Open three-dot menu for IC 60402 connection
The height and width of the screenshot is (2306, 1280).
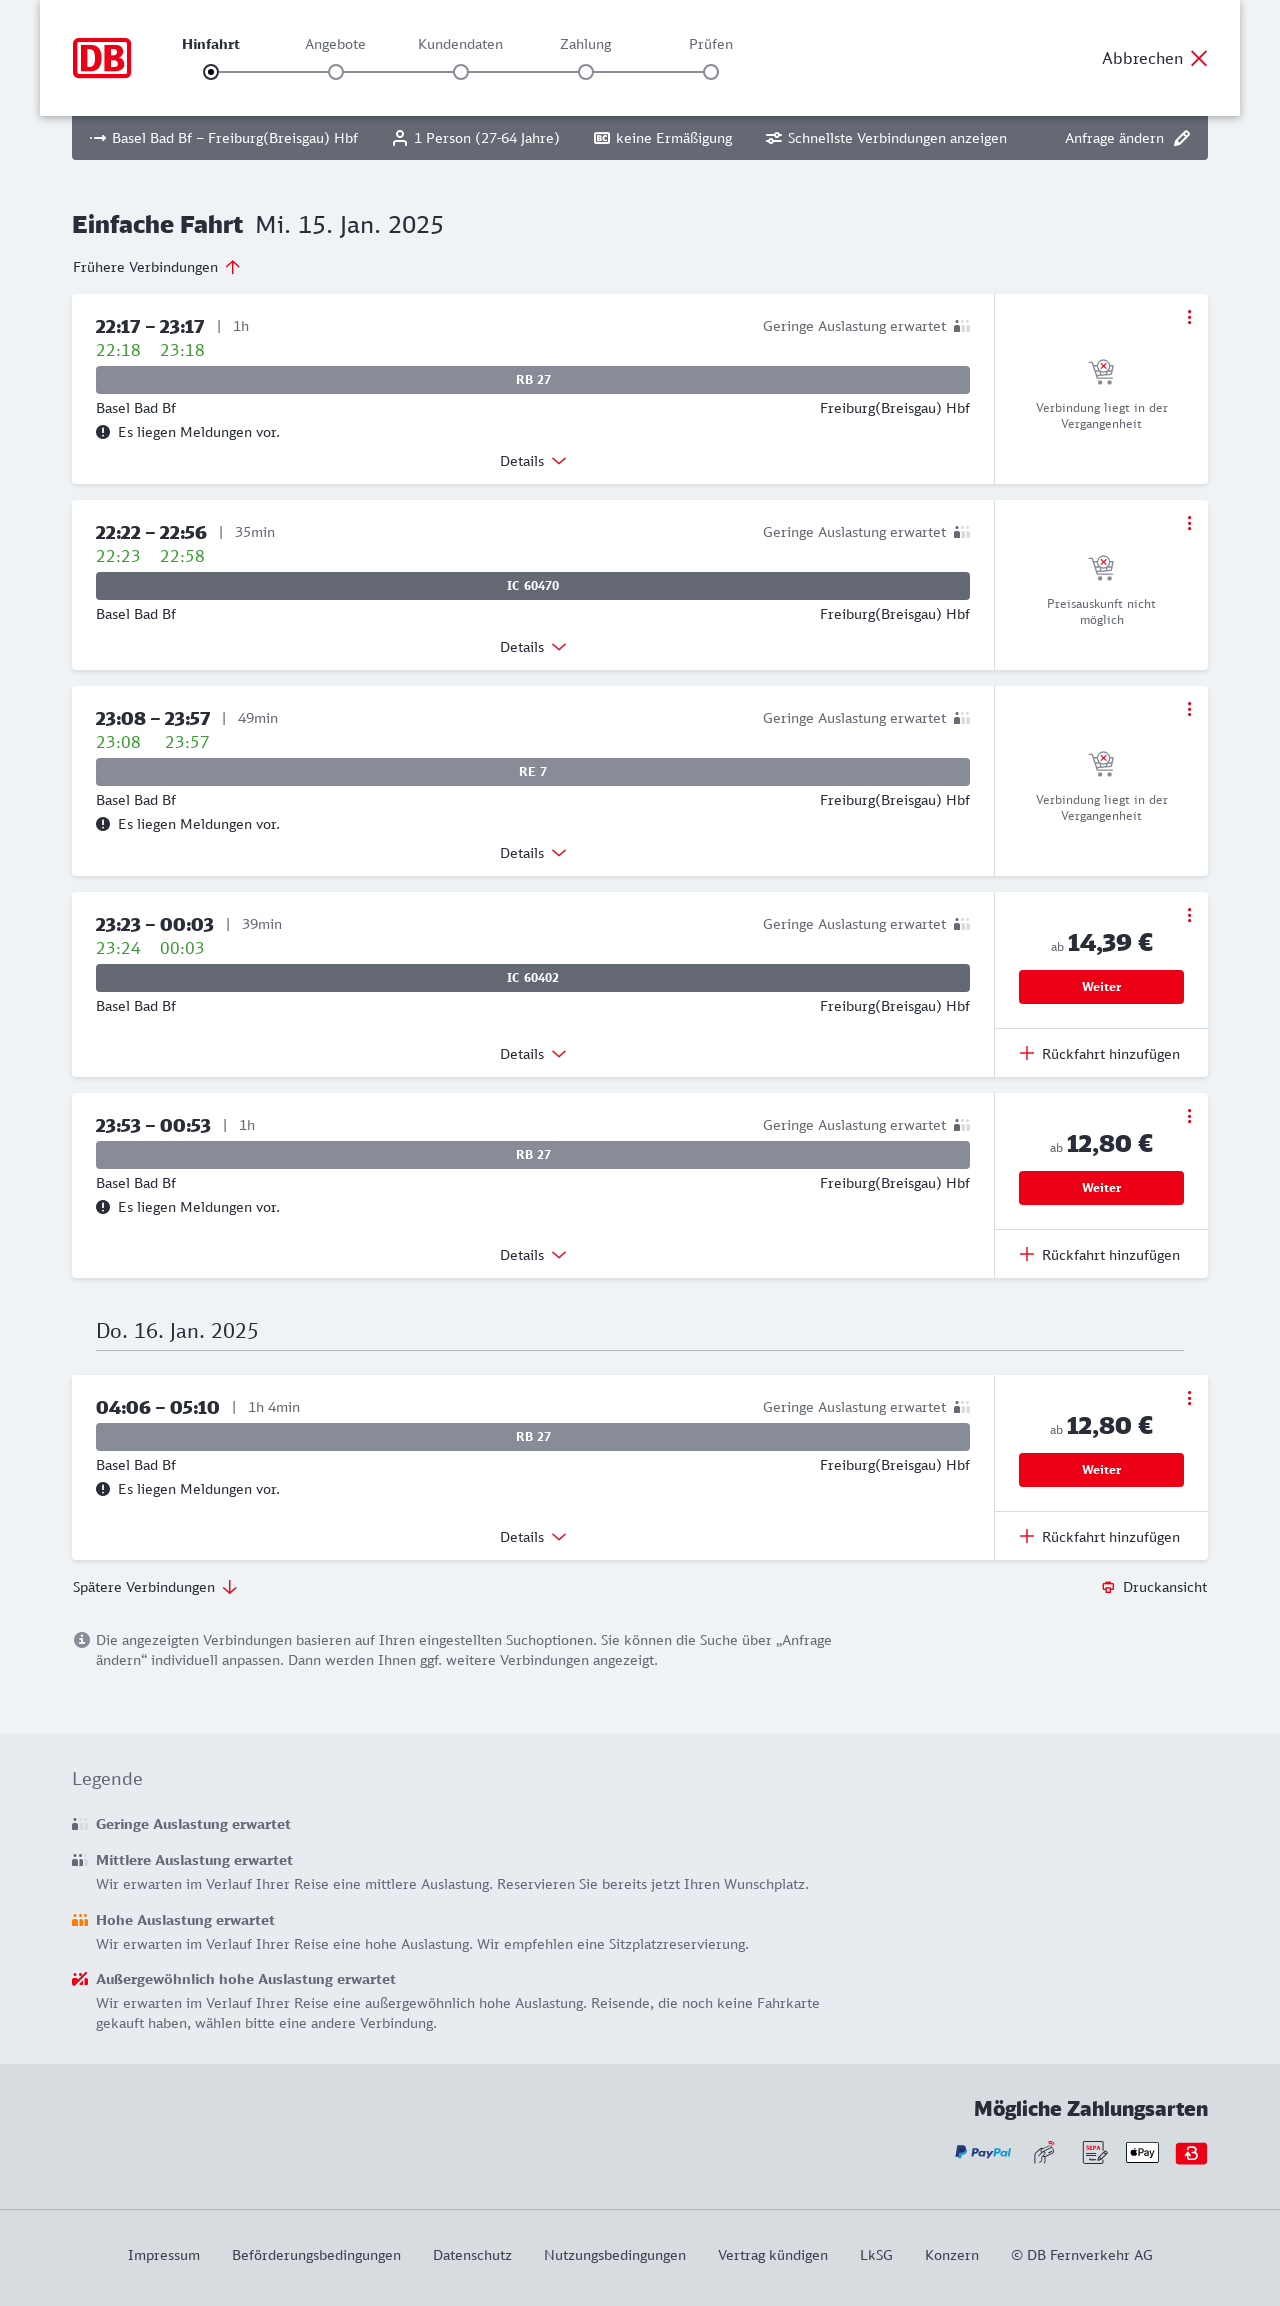[1189, 915]
